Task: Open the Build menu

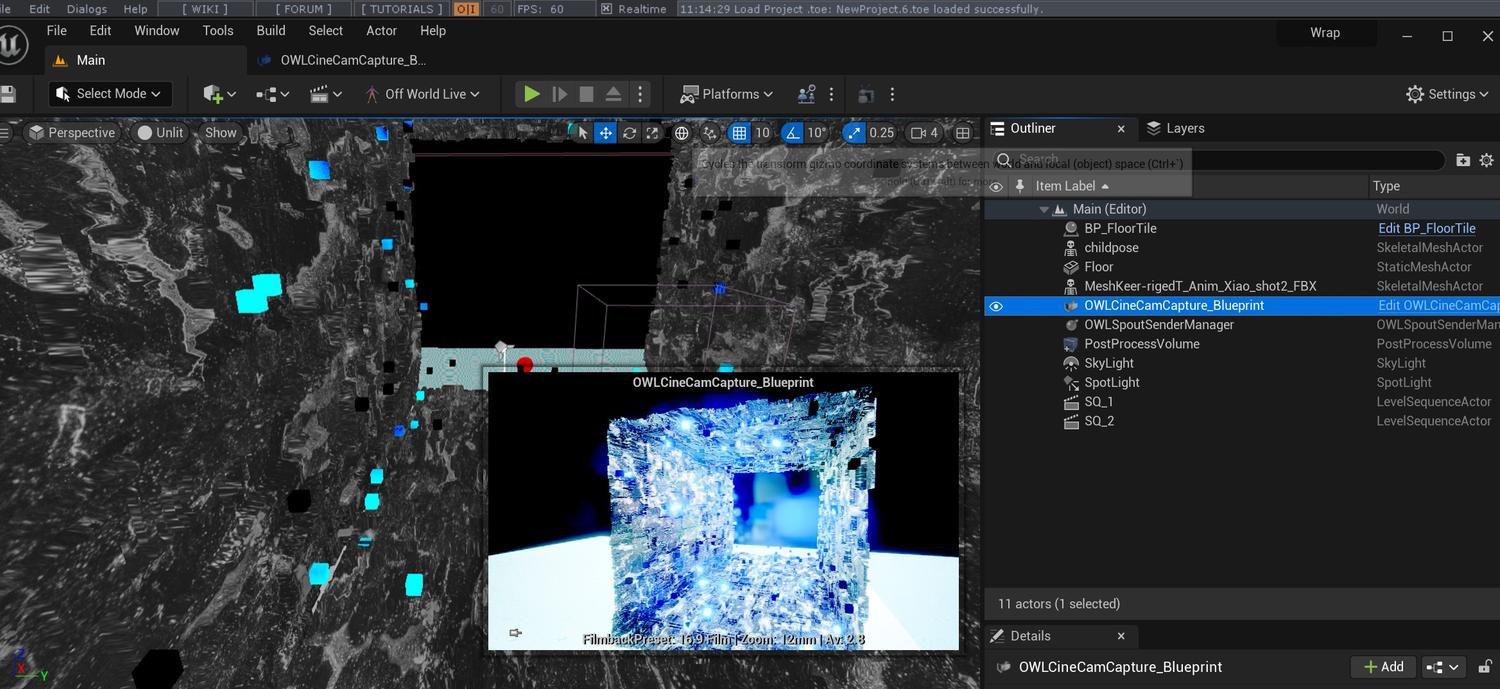Action: pos(271,31)
